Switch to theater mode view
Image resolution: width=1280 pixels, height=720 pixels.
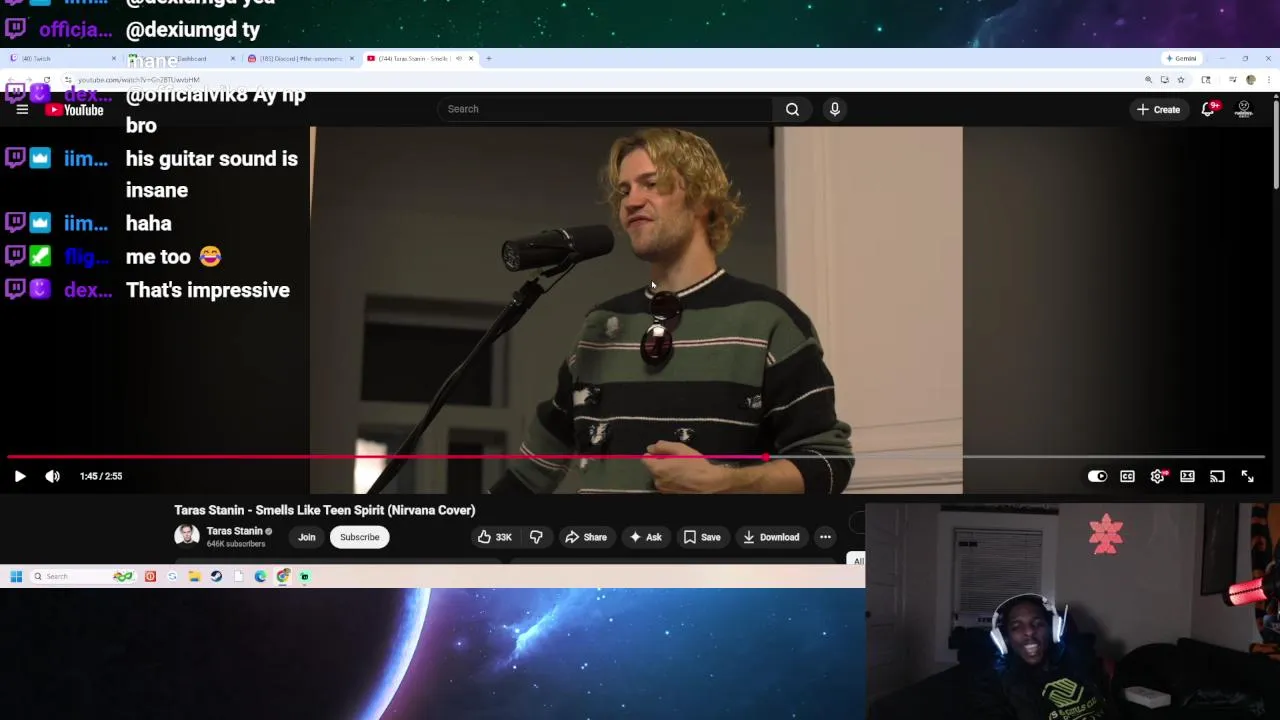click(1187, 476)
